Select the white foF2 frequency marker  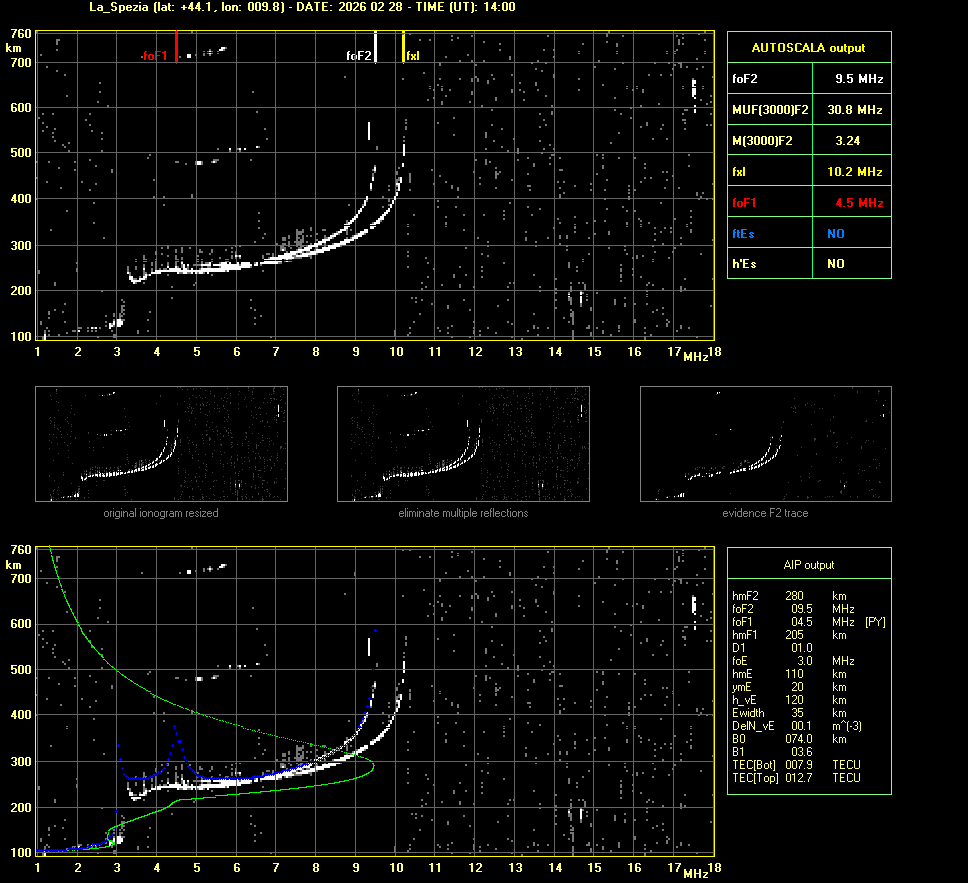pos(375,47)
